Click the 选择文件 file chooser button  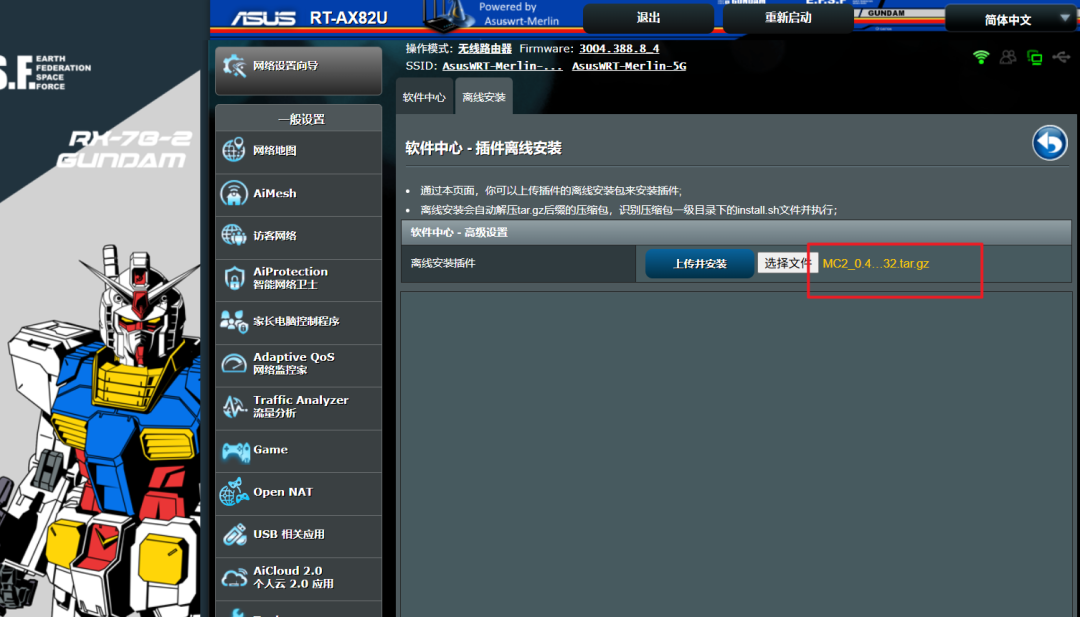pos(788,262)
